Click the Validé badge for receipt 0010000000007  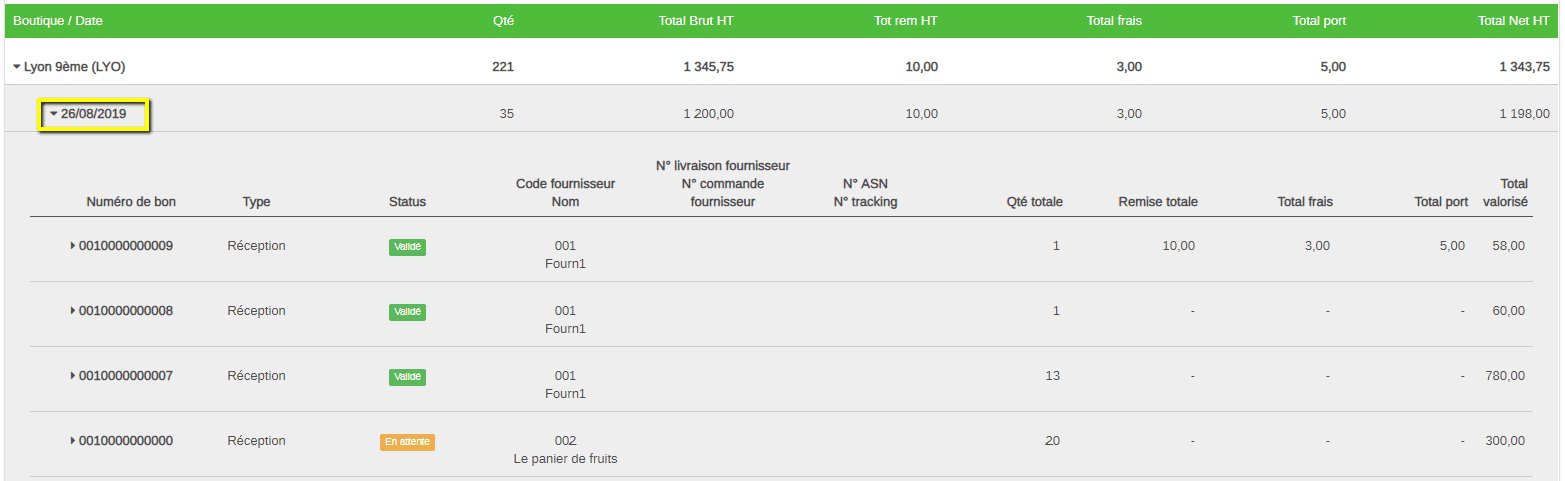point(407,377)
